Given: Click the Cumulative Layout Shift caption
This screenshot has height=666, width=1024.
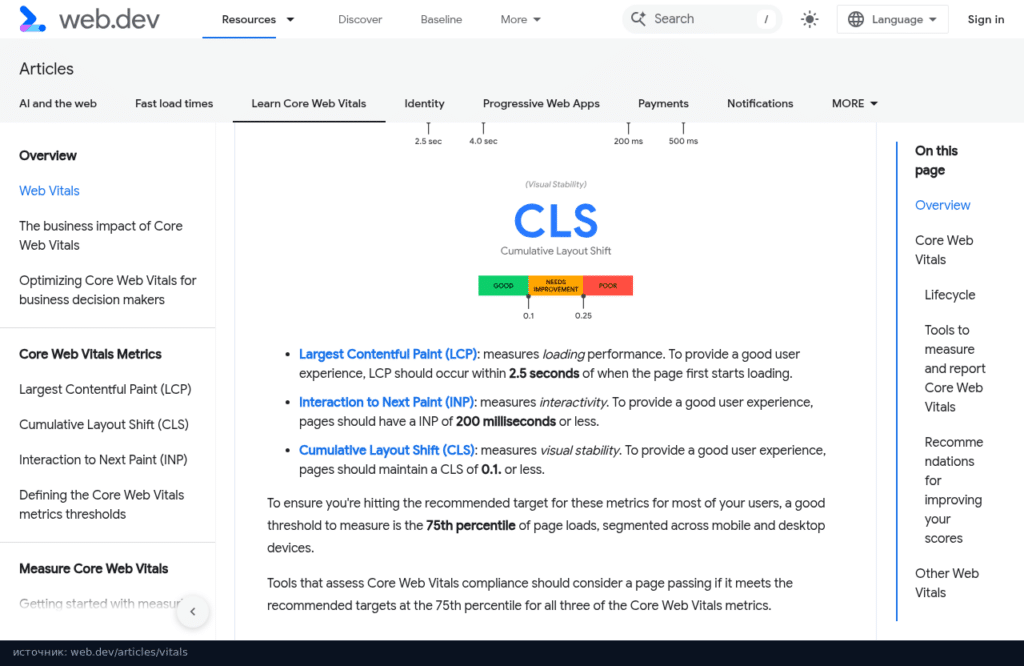Looking at the screenshot, I should 556,251.
